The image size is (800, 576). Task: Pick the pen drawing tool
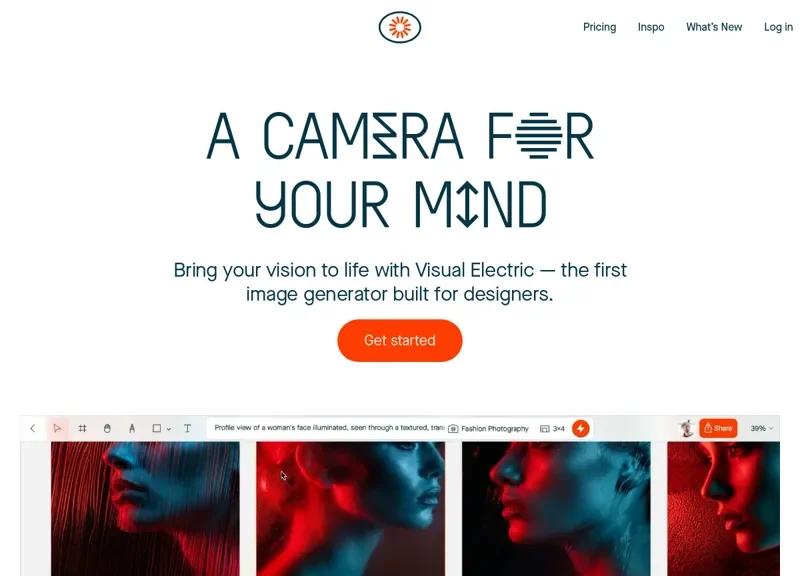tap(132, 429)
